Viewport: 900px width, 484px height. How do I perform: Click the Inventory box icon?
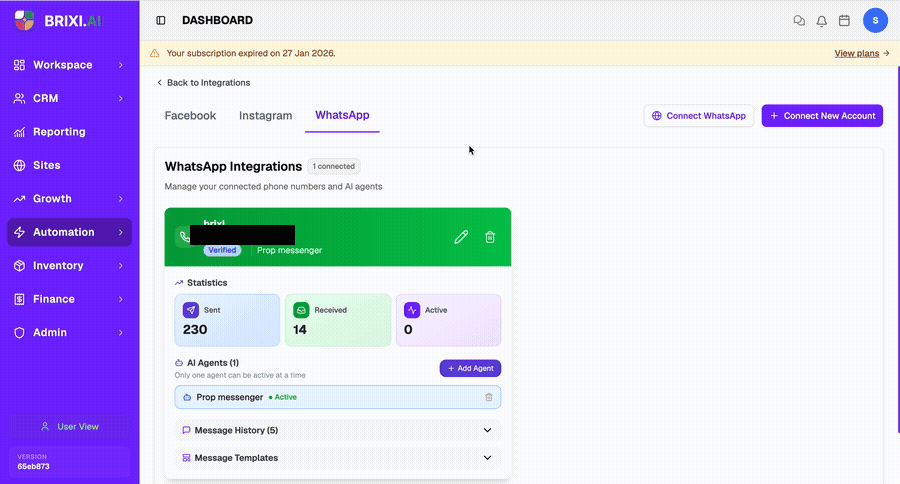pyautogui.click(x=20, y=265)
